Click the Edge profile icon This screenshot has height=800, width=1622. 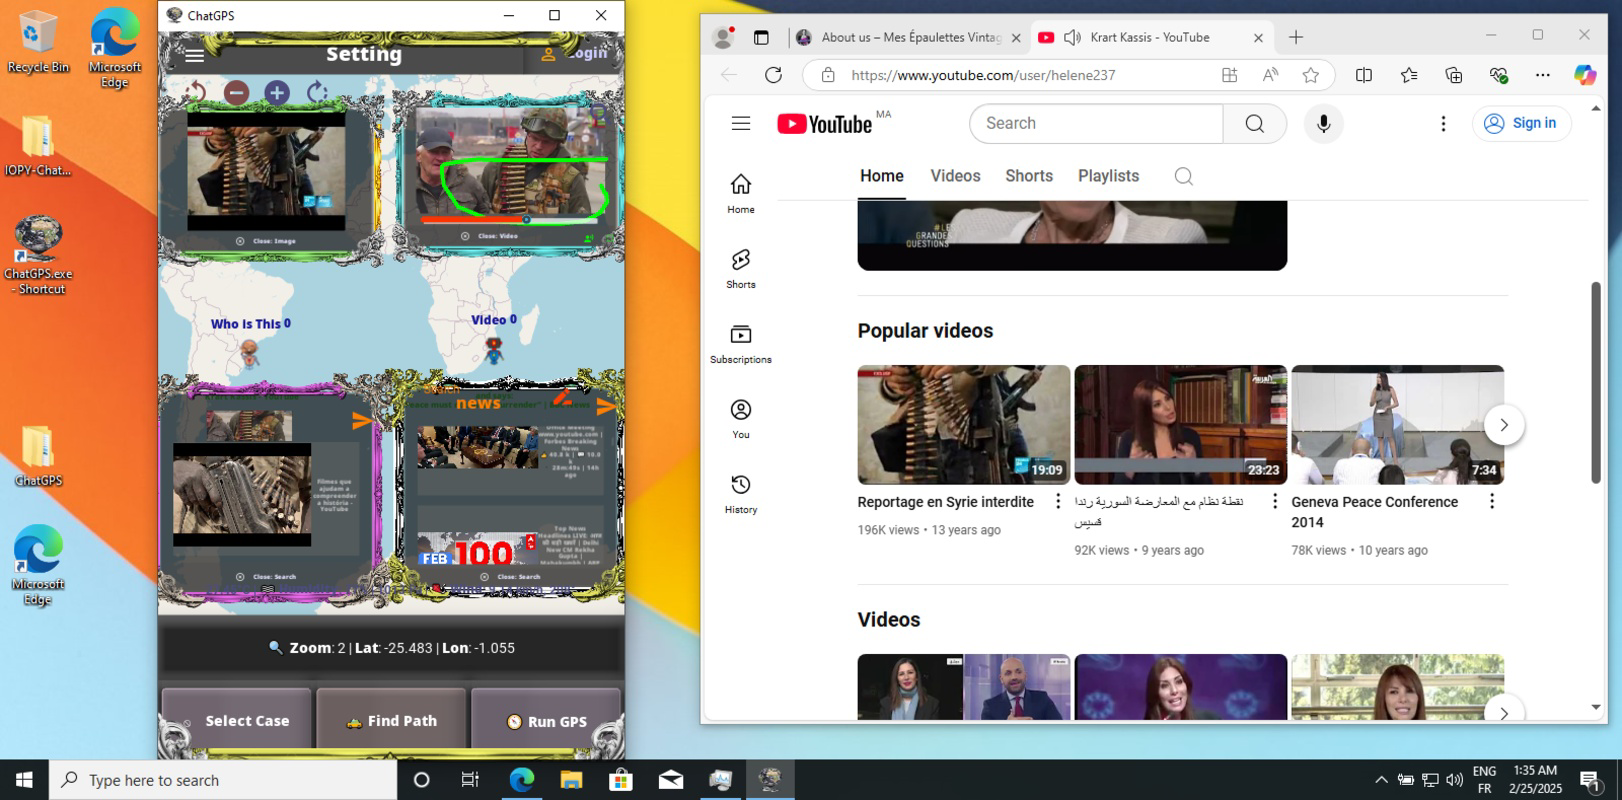[x=722, y=38]
